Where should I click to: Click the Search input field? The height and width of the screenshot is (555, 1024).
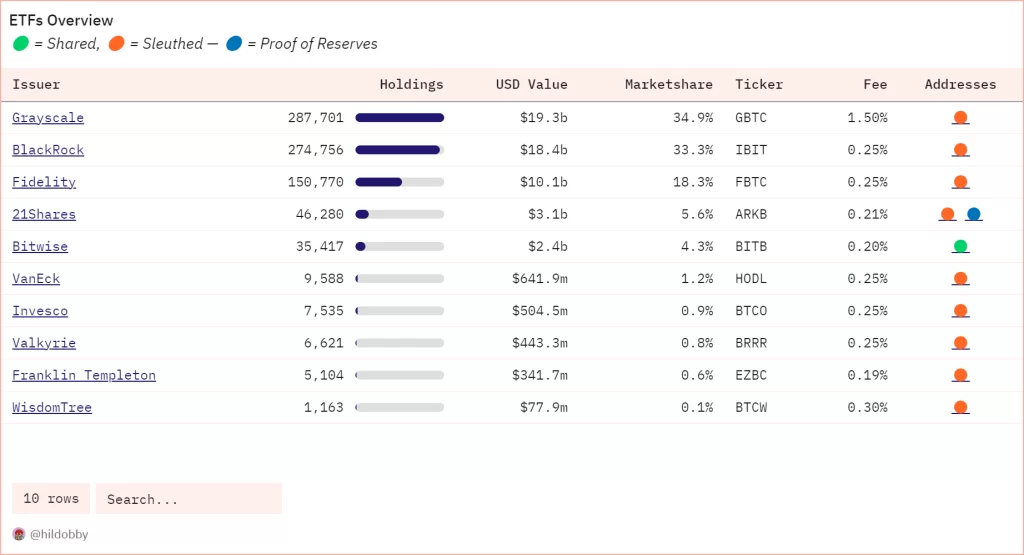[189, 499]
